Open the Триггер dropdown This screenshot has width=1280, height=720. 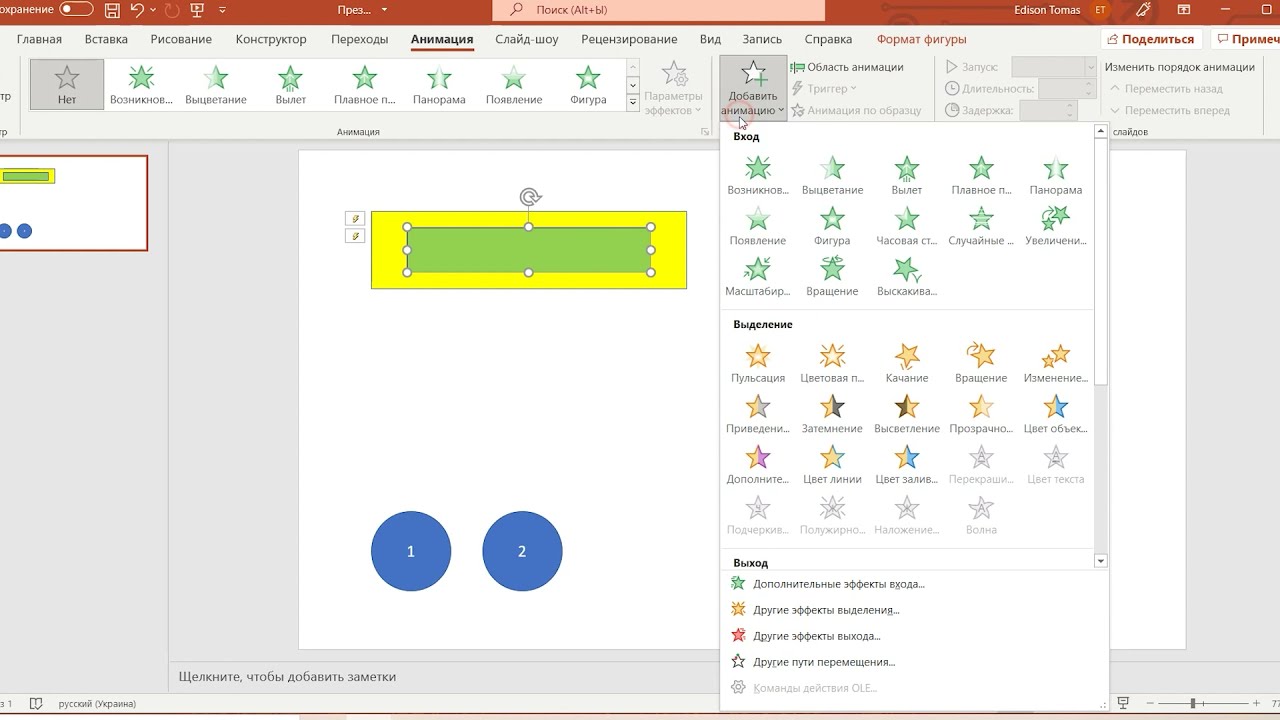825,89
